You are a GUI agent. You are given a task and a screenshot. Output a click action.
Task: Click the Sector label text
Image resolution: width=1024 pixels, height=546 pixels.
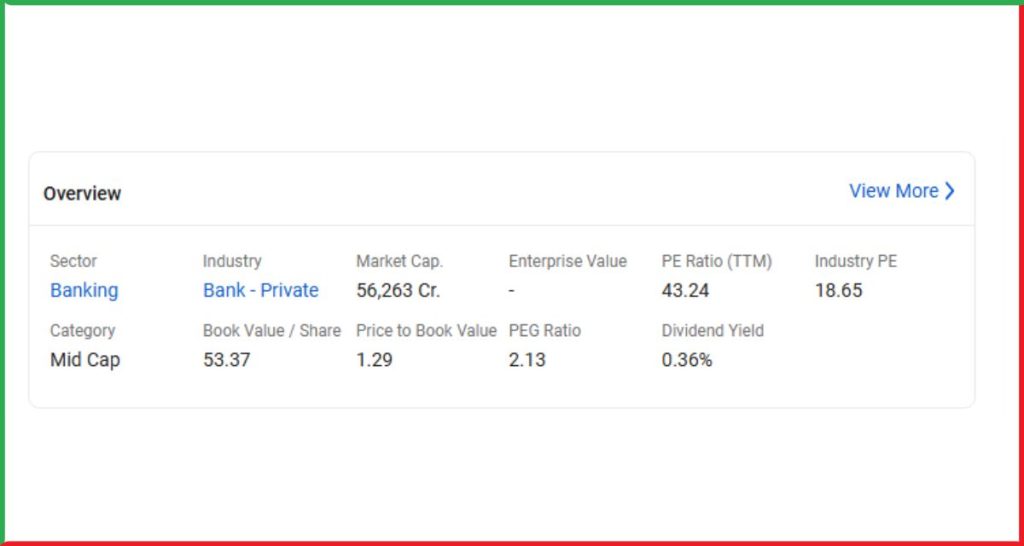[73, 262]
